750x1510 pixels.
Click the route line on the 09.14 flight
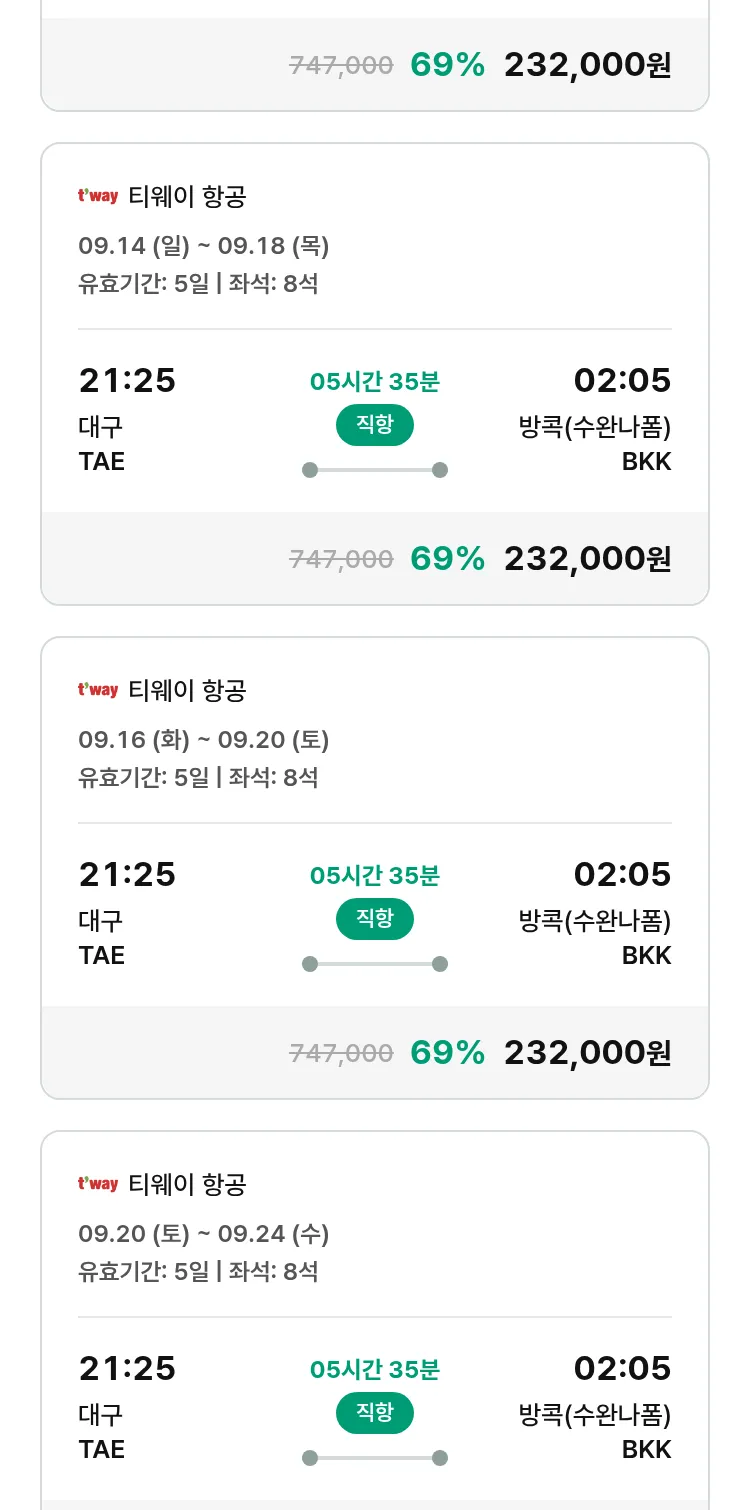coord(374,470)
